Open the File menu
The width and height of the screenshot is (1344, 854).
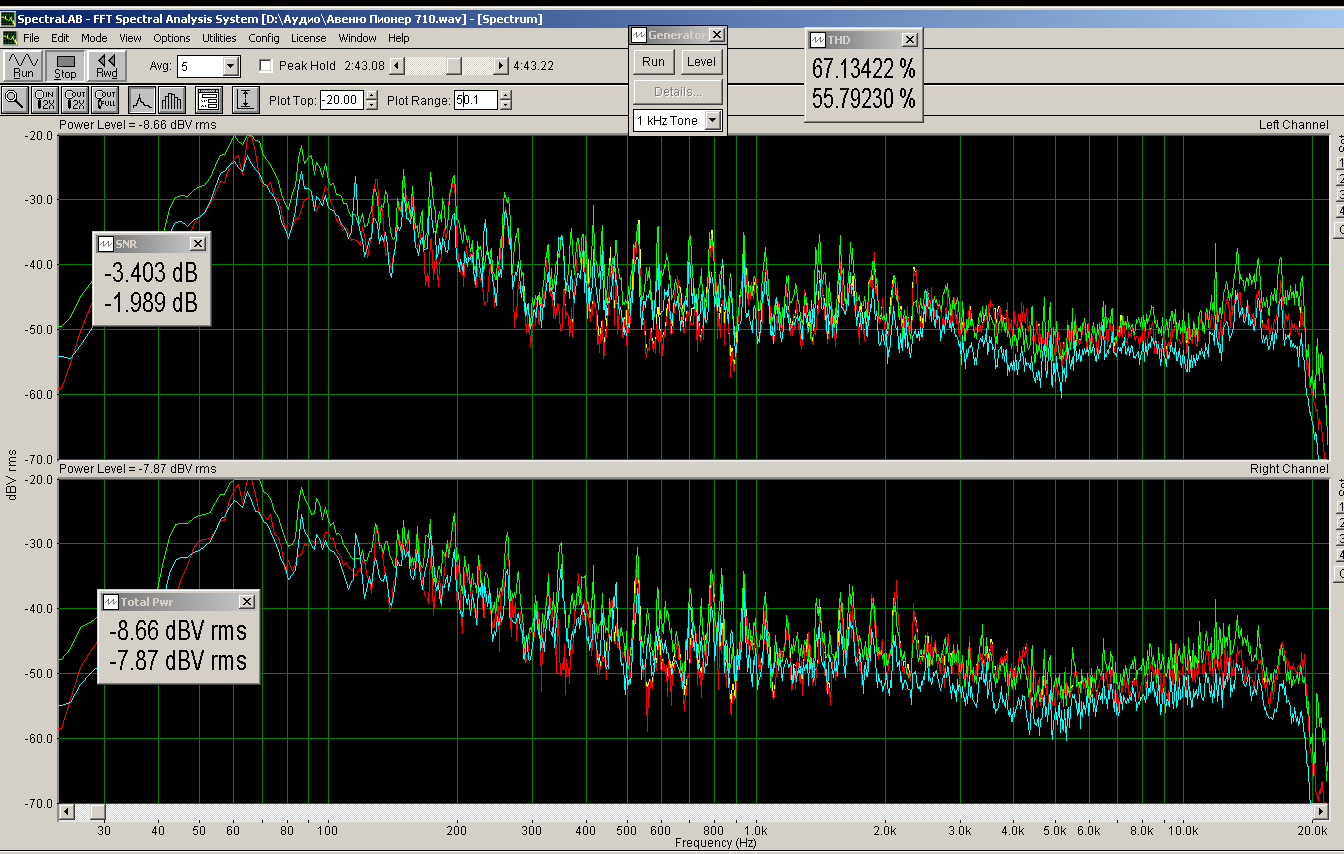point(31,38)
